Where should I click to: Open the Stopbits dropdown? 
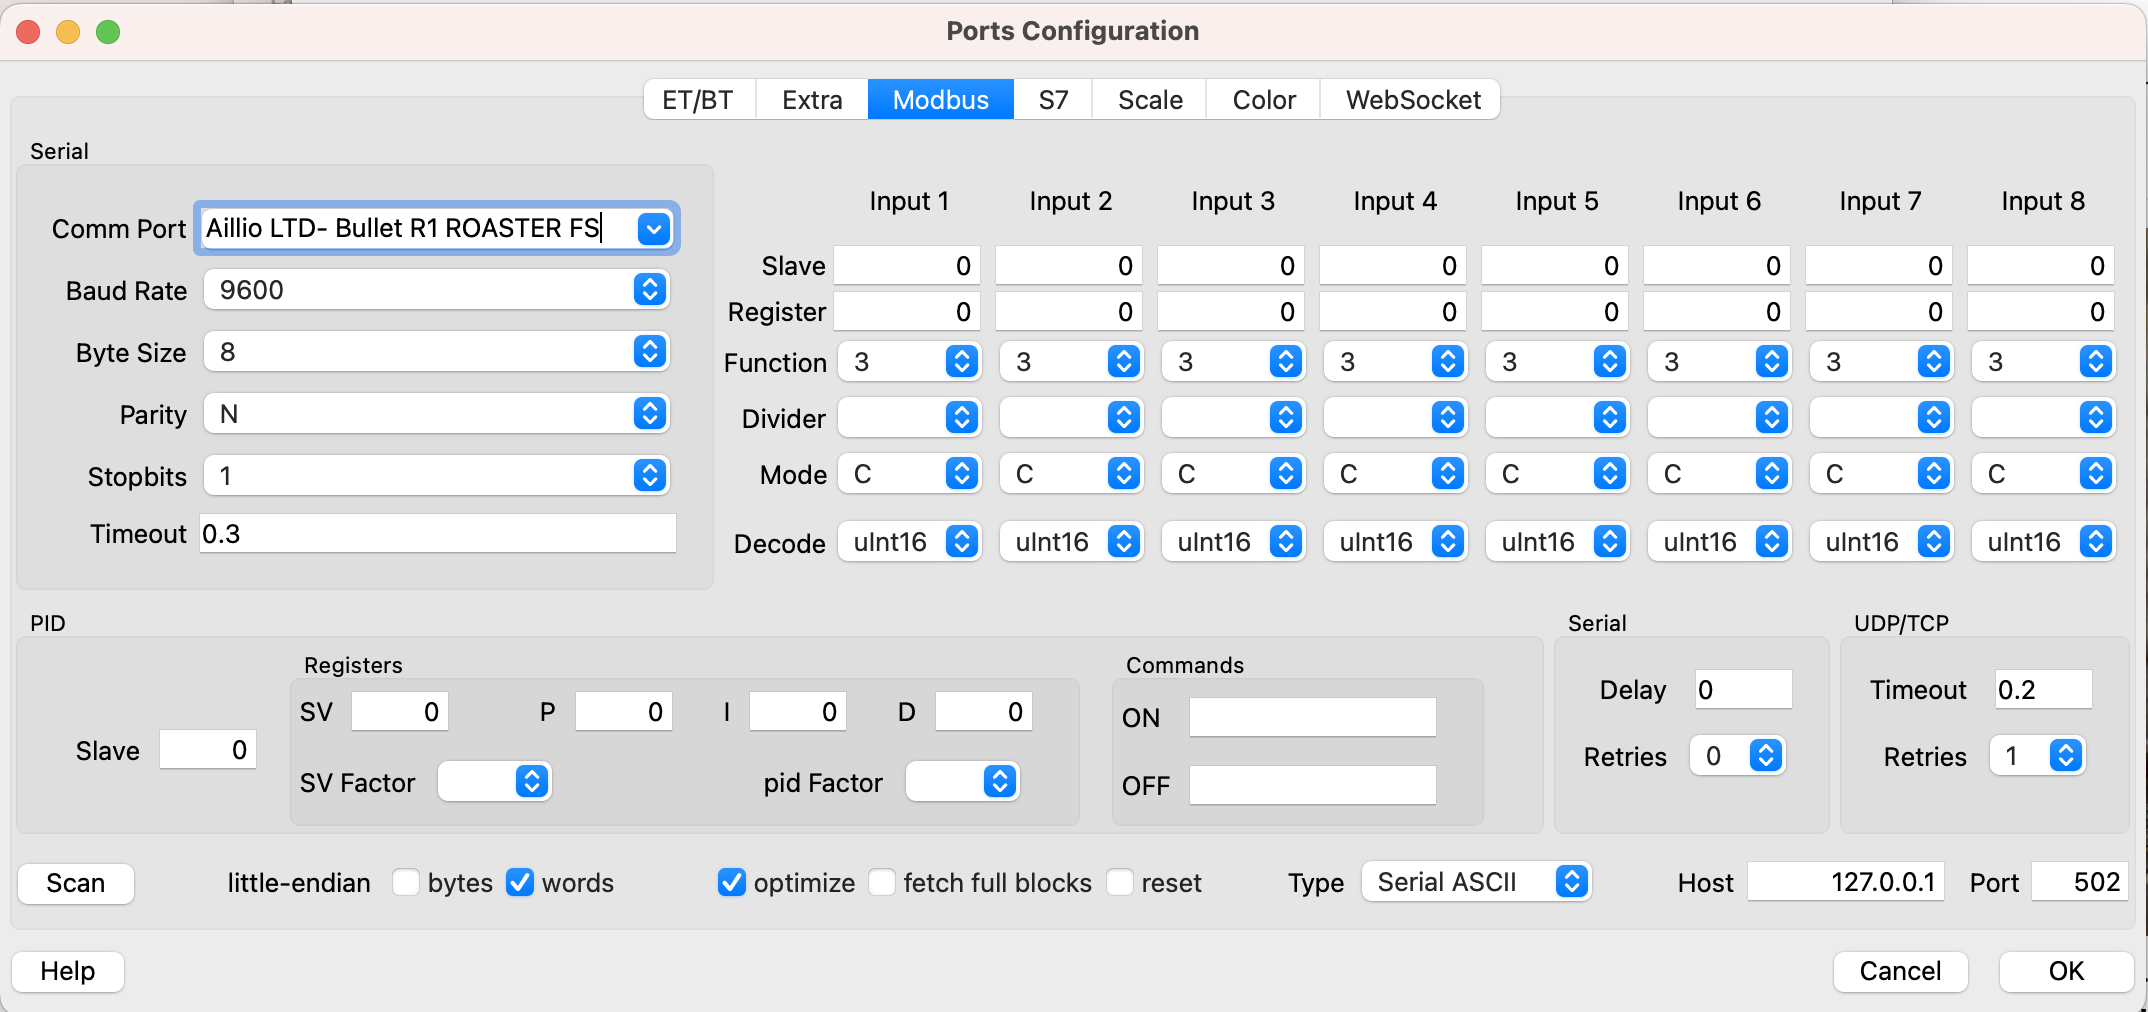click(x=650, y=476)
